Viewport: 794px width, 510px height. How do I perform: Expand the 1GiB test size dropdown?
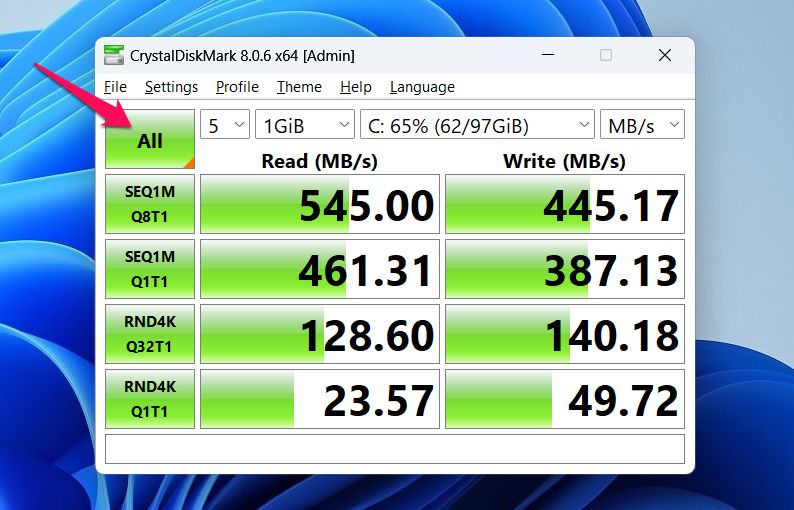[305, 125]
